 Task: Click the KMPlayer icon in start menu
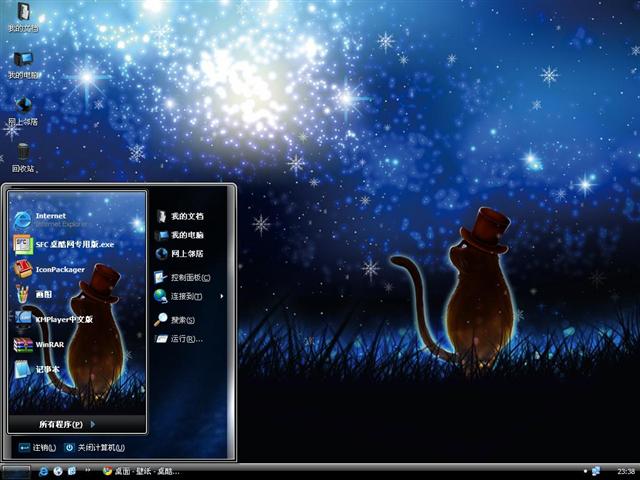(x=23, y=319)
